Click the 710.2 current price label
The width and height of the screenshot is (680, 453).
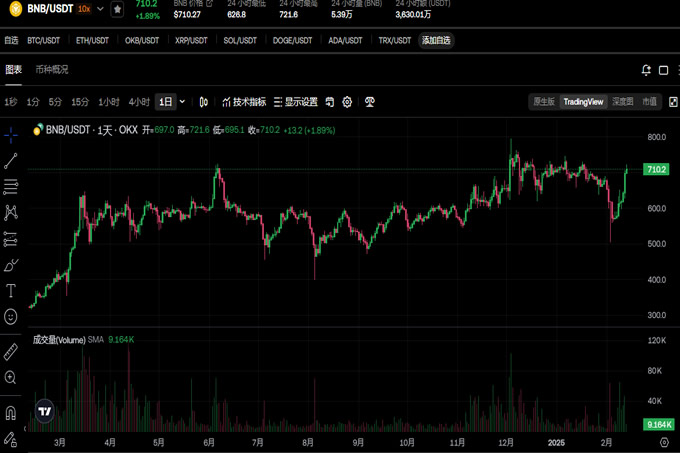coord(656,170)
